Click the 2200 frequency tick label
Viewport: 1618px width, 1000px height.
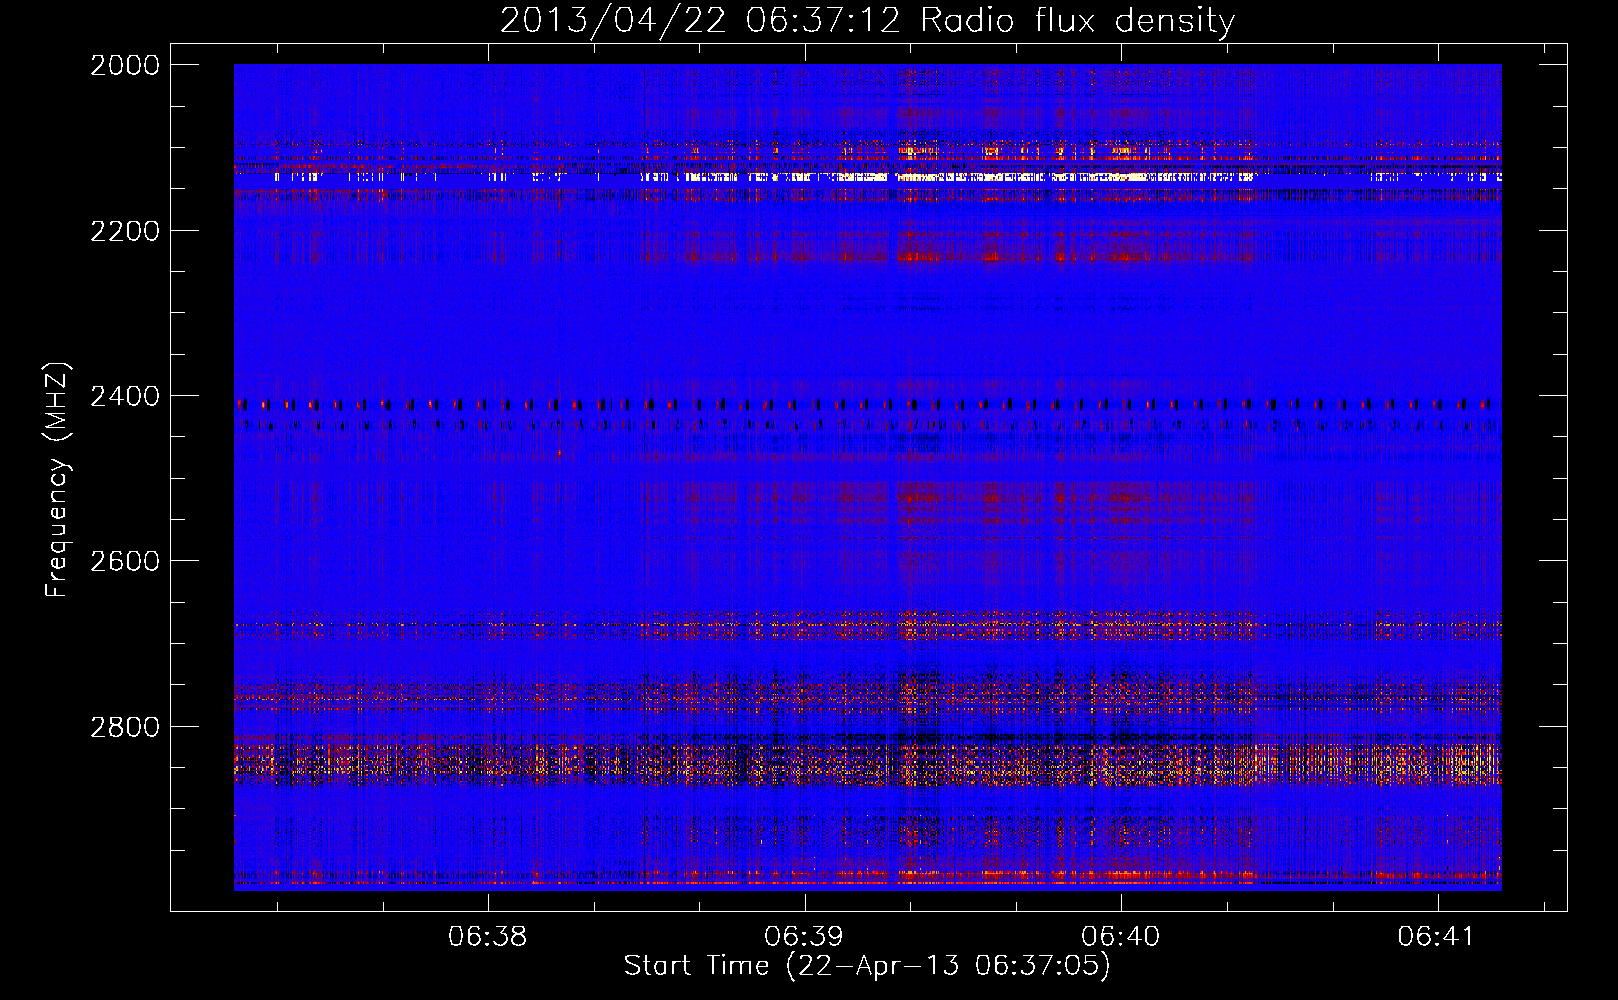click(x=125, y=231)
